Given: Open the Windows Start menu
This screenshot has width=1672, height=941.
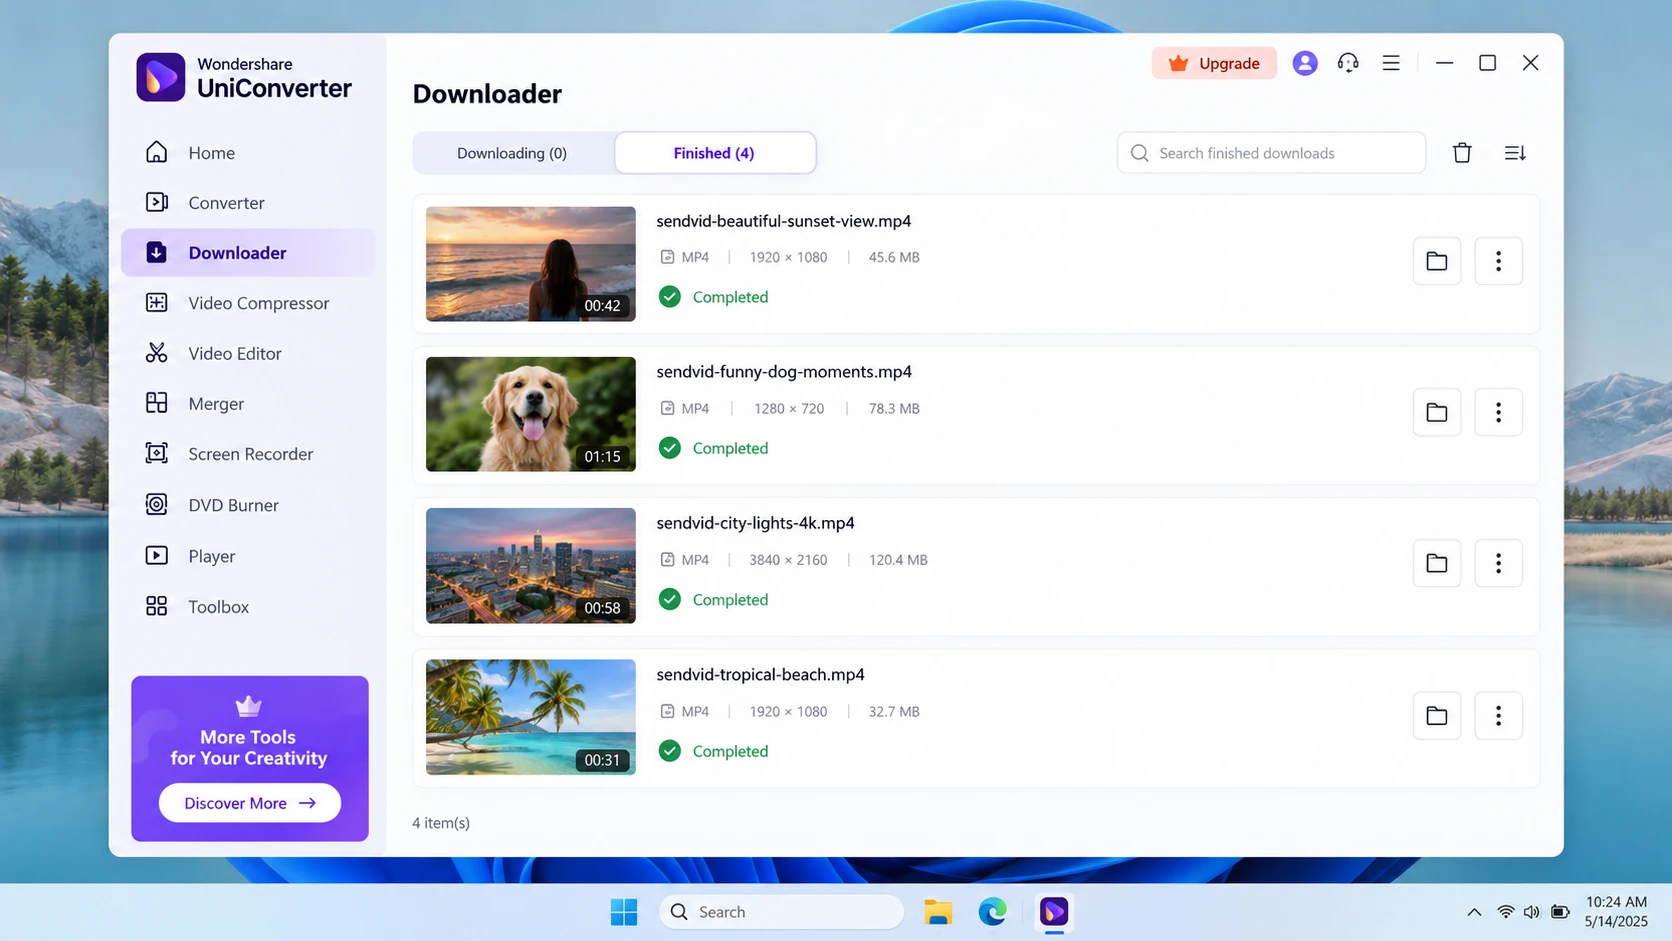Looking at the screenshot, I should [x=624, y=912].
